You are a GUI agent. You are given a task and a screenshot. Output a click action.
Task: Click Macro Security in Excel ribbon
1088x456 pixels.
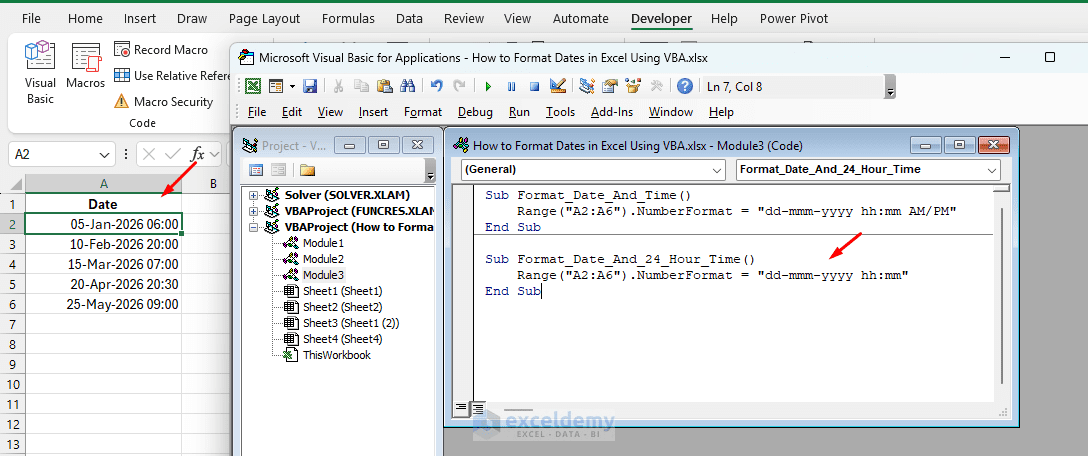pyautogui.click(x=164, y=101)
